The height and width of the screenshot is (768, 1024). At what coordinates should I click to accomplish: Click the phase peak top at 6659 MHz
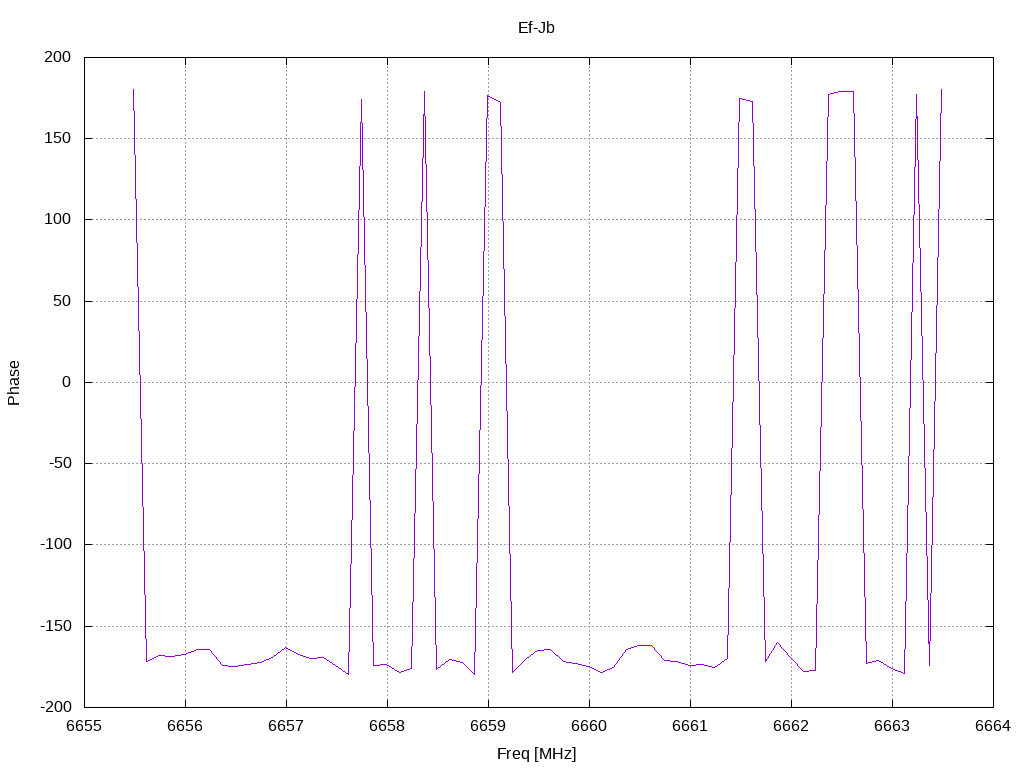[x=494, y=99]
